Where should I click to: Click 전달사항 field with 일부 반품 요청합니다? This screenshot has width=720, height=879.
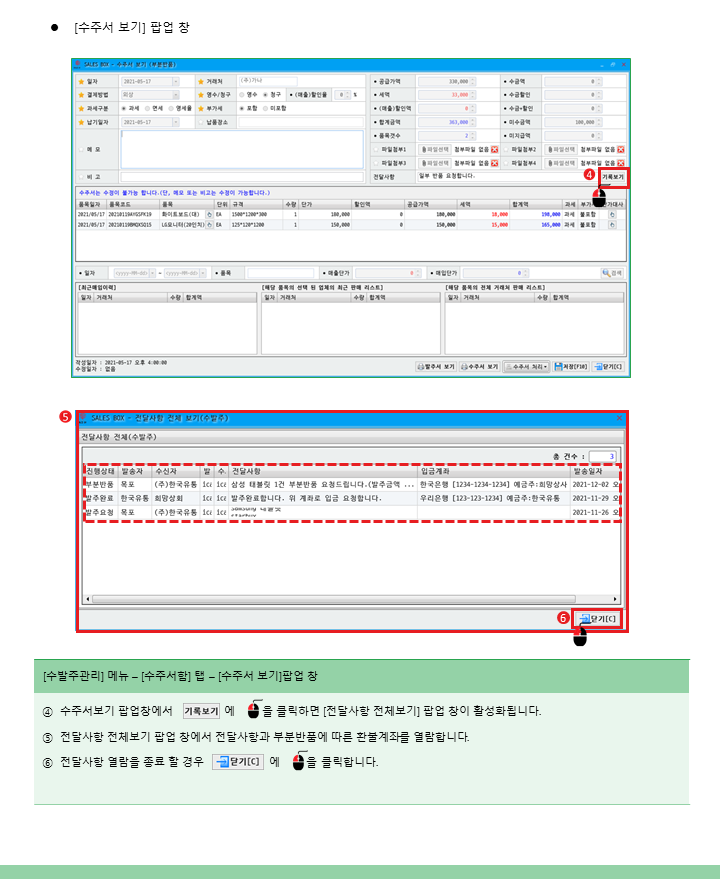coord(506,177)
